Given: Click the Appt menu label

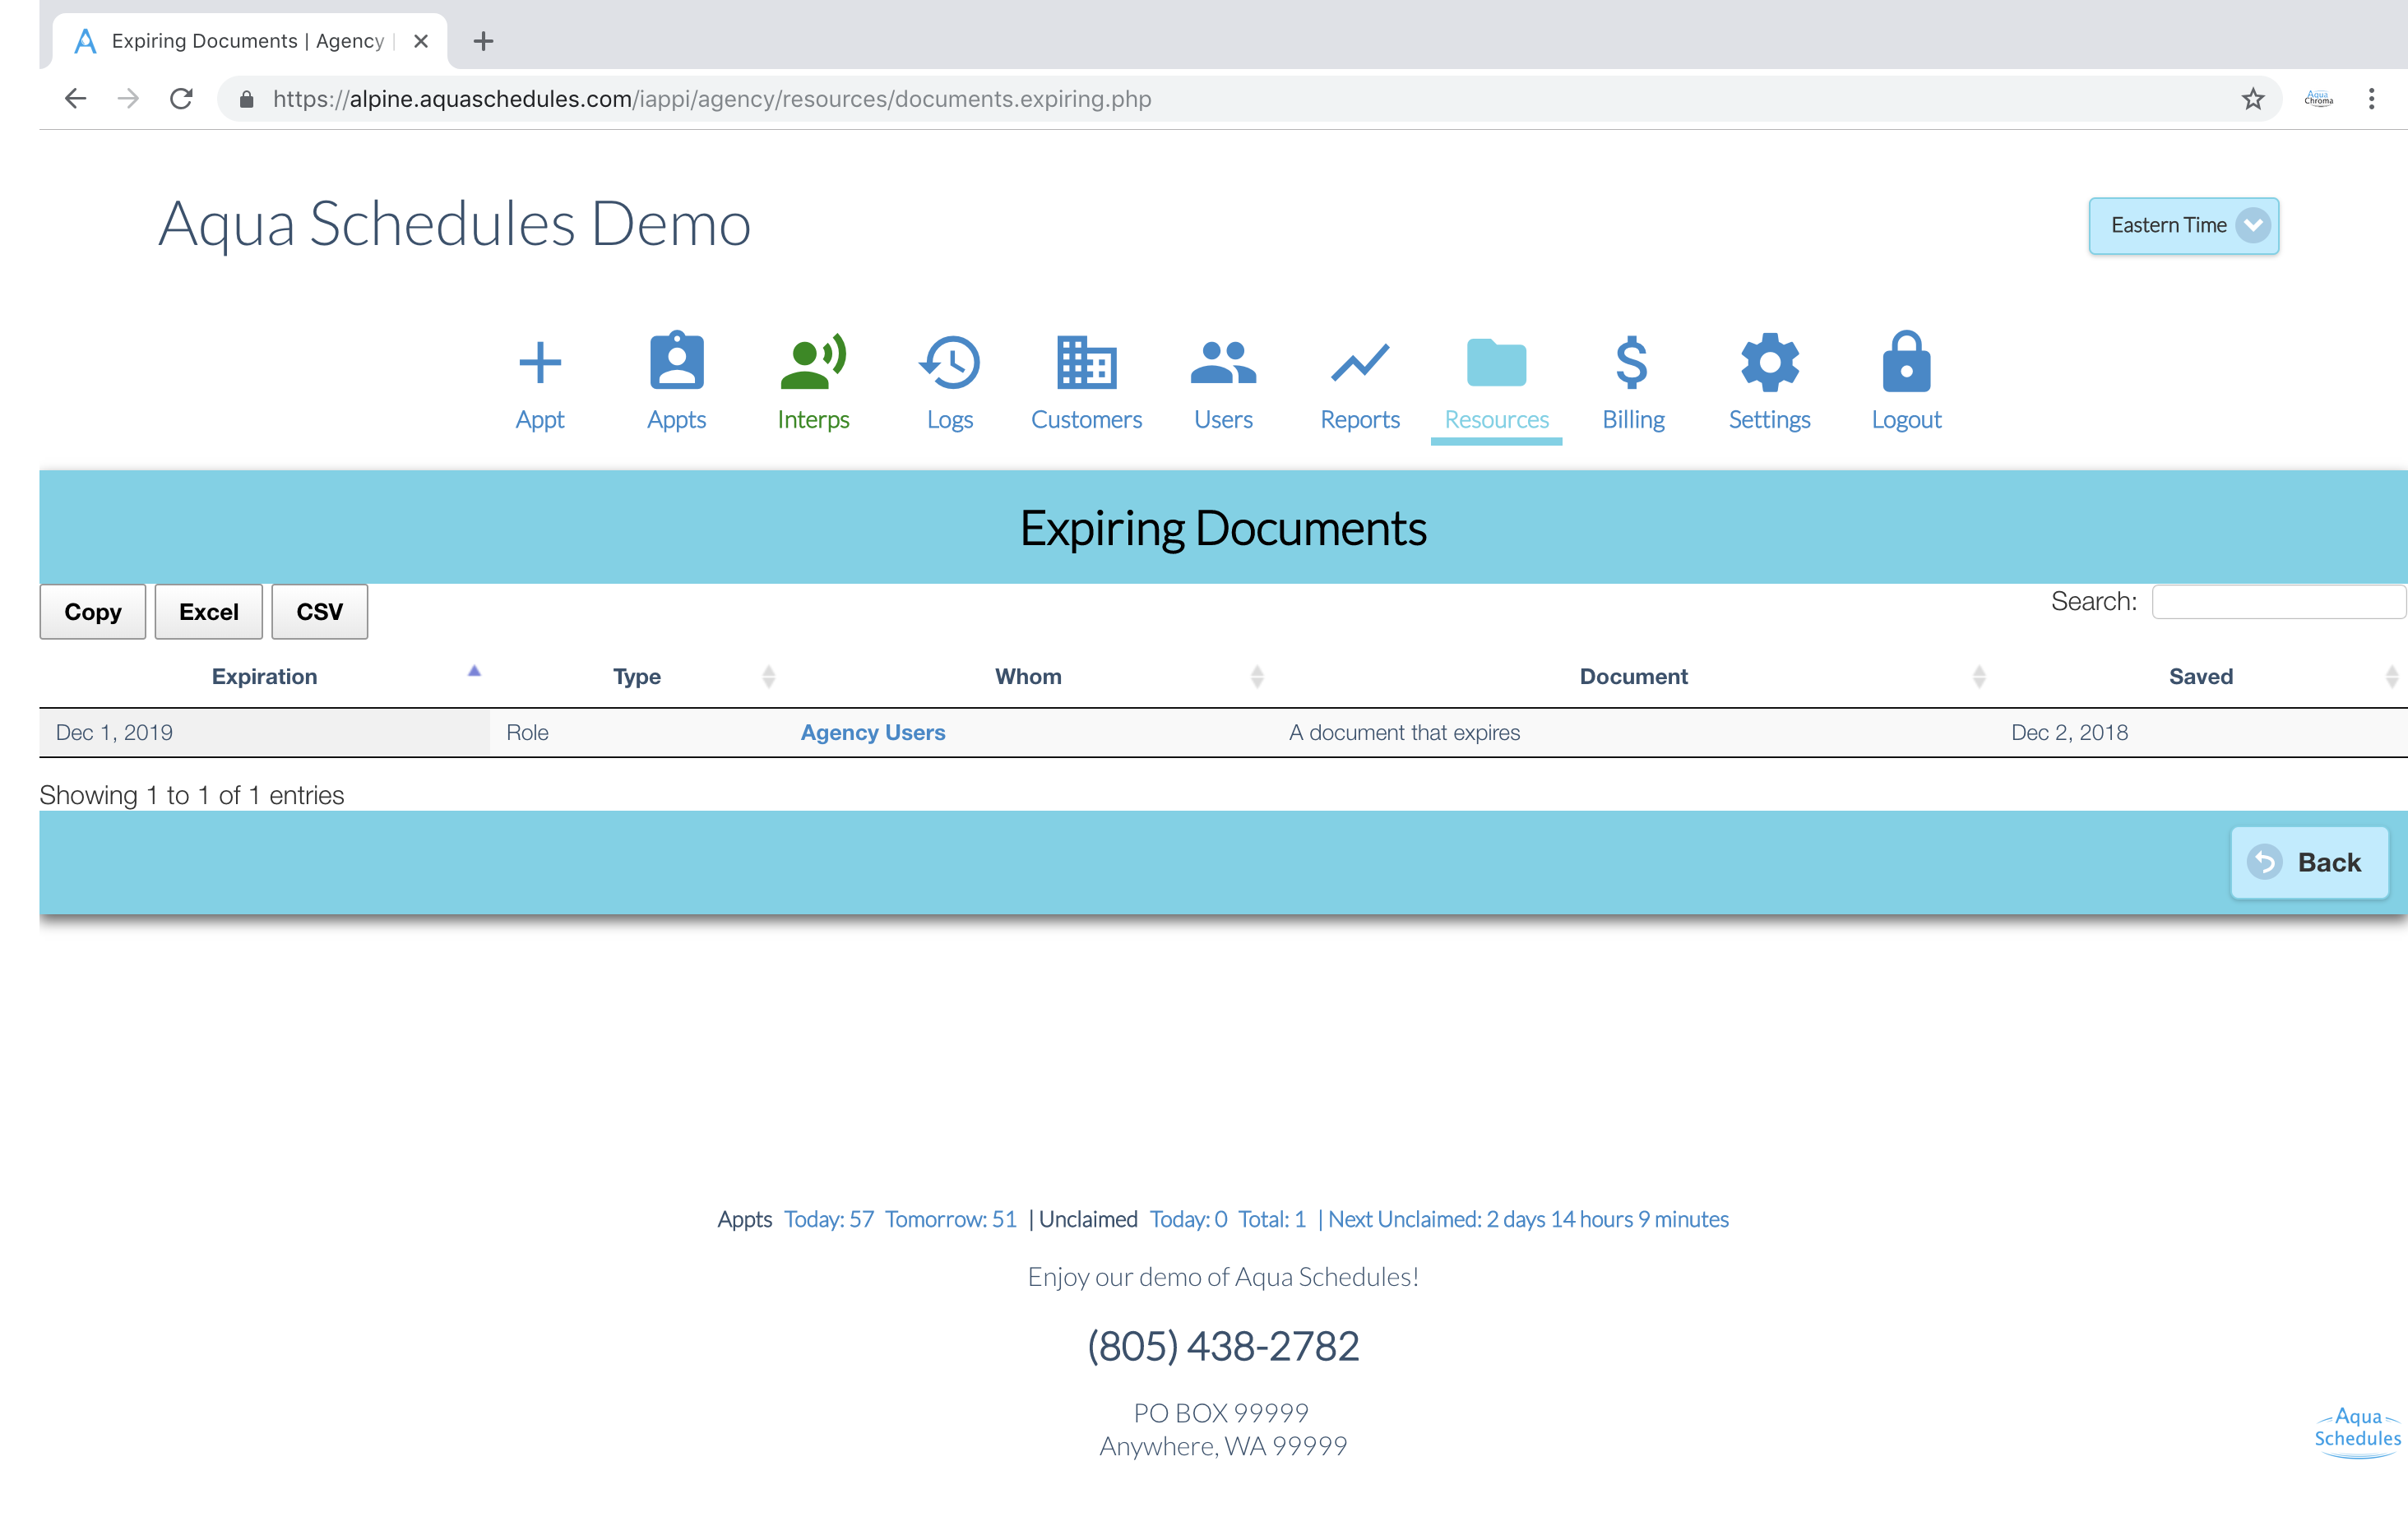Looking at the screenshot, I should coord(540,420).
